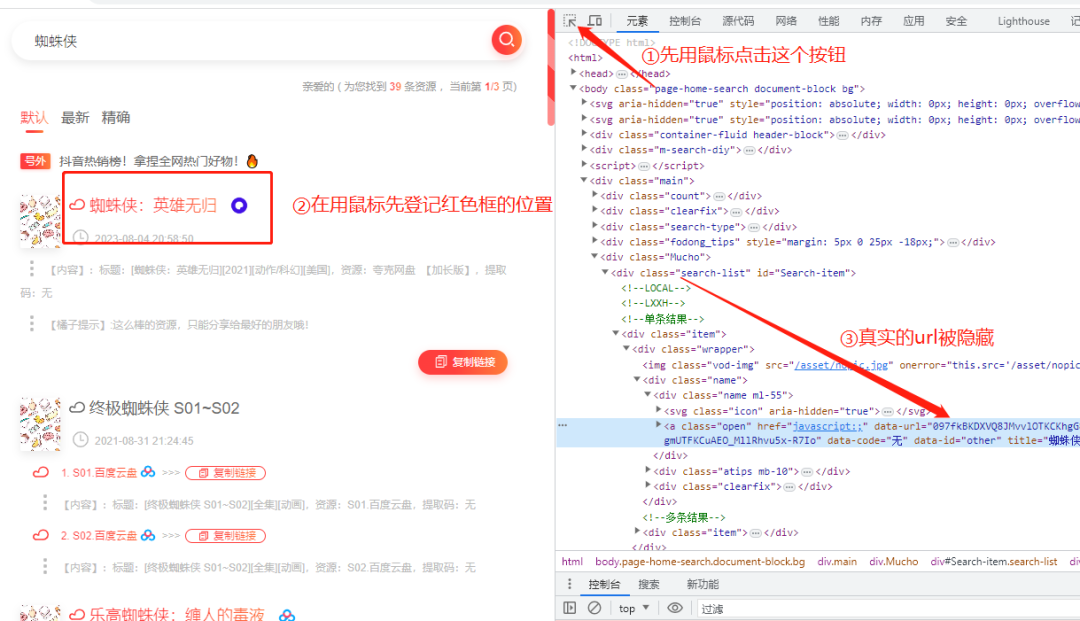The height and width of the screenshot is (621, 1080).
Task: Expand the container-fluid header-block div
Action: 584,133
